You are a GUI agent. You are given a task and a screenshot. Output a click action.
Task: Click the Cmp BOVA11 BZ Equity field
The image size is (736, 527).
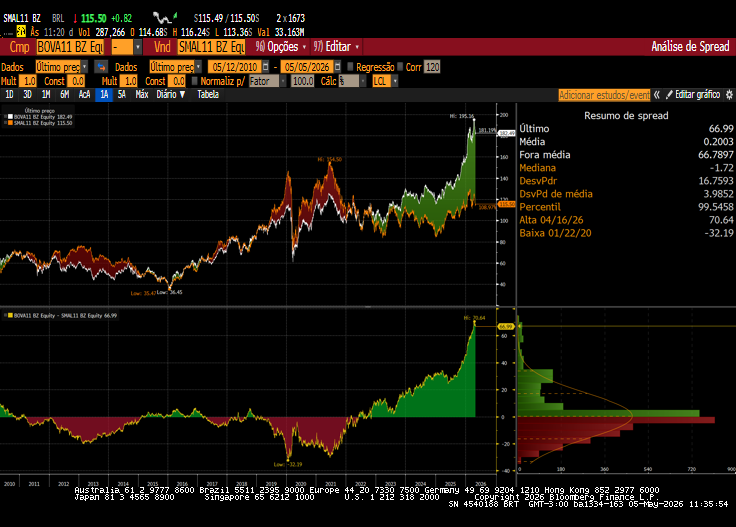pos(70,47)
